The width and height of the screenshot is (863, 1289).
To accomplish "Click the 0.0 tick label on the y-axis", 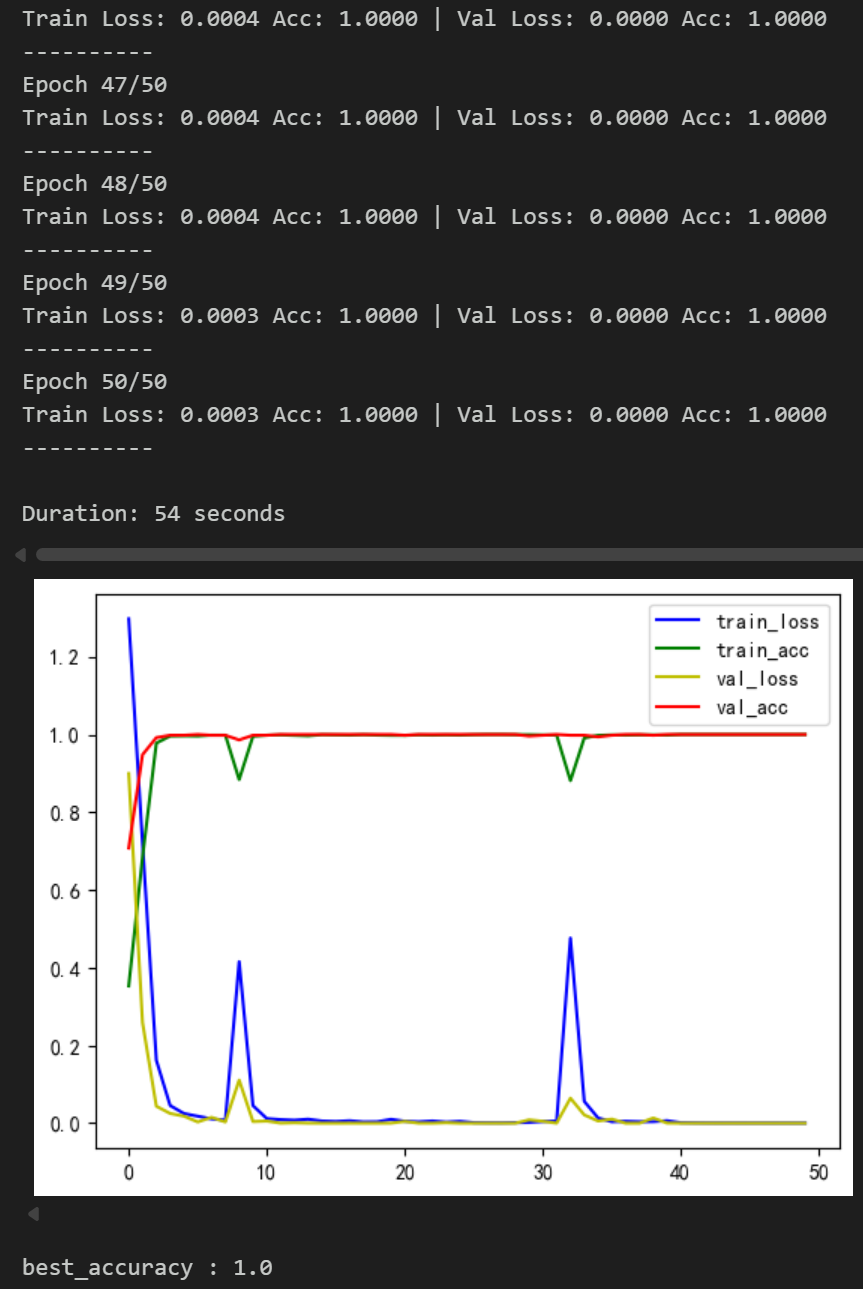I will (x=65, y=1125).
